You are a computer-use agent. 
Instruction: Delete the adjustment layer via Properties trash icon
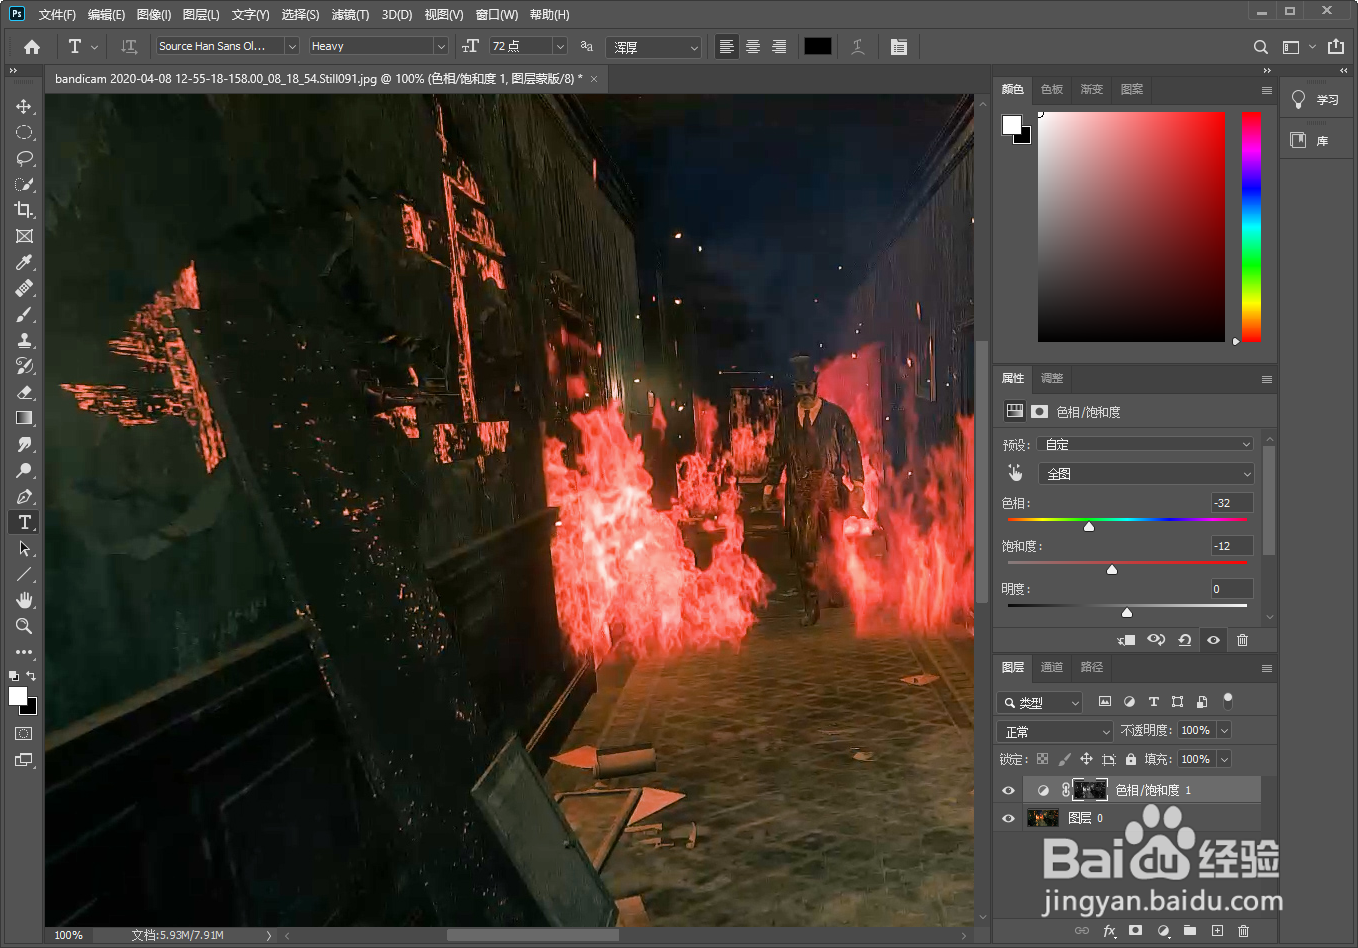[1242, 640]
